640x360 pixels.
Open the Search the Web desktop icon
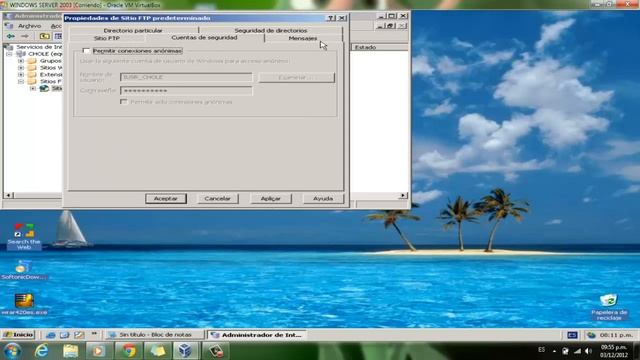[24, 236]
